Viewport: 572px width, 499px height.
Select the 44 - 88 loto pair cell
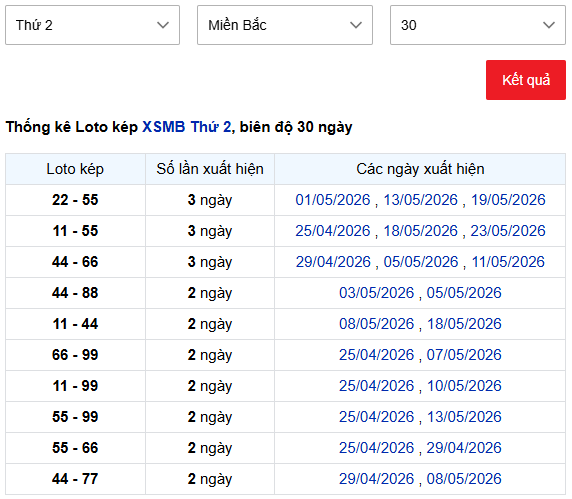click(75, 293)
